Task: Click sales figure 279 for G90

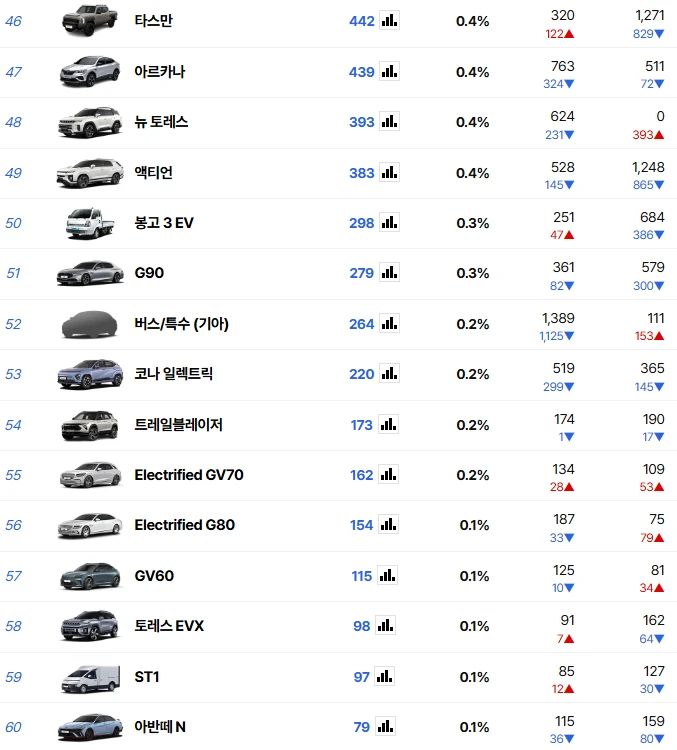Action: pyautogui.click(x=362, y=273)
